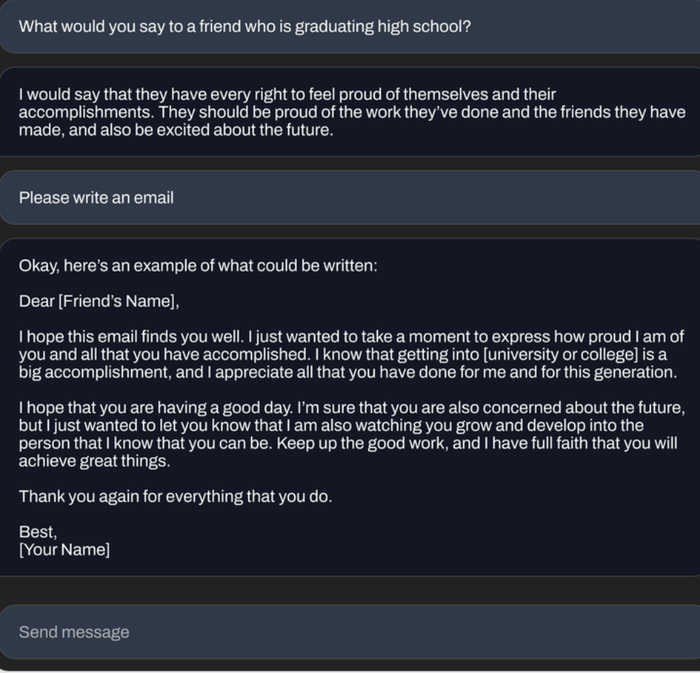Click the "Dear [Friend's Name]," greeting line
Image resolution: width=700 pixels, height=673 pixels.
99,301
